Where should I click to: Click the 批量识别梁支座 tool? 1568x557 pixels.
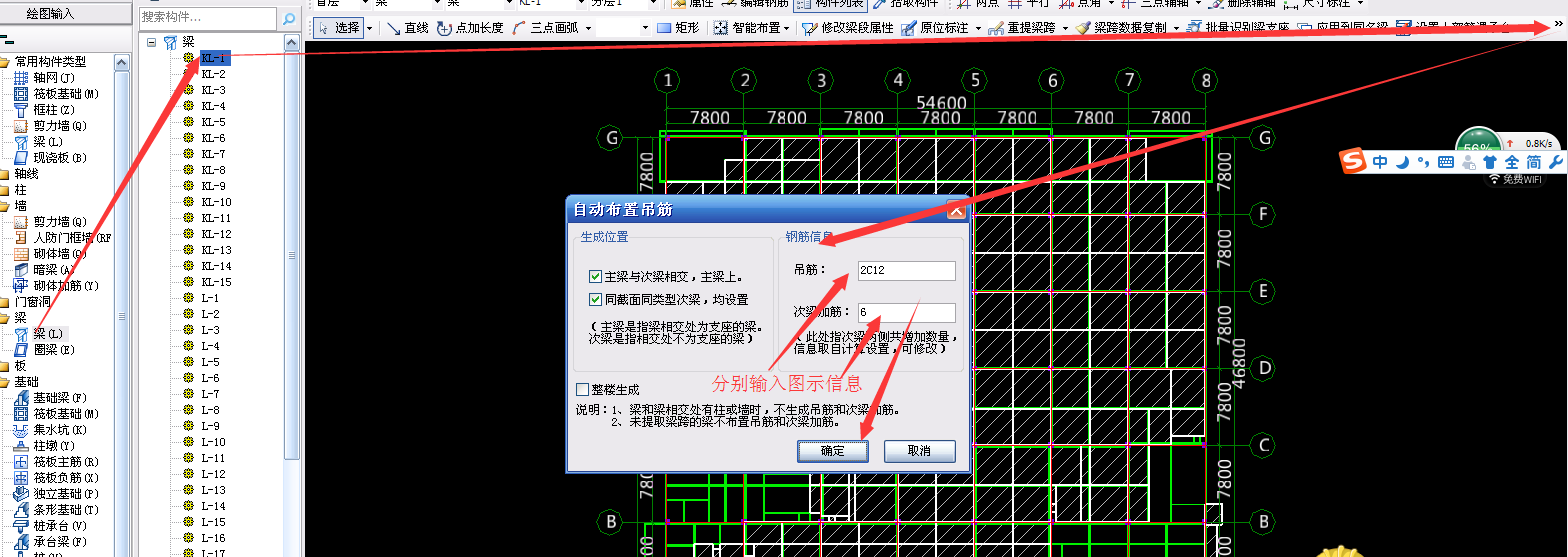pyautogui.click(x=1238, y=28)
